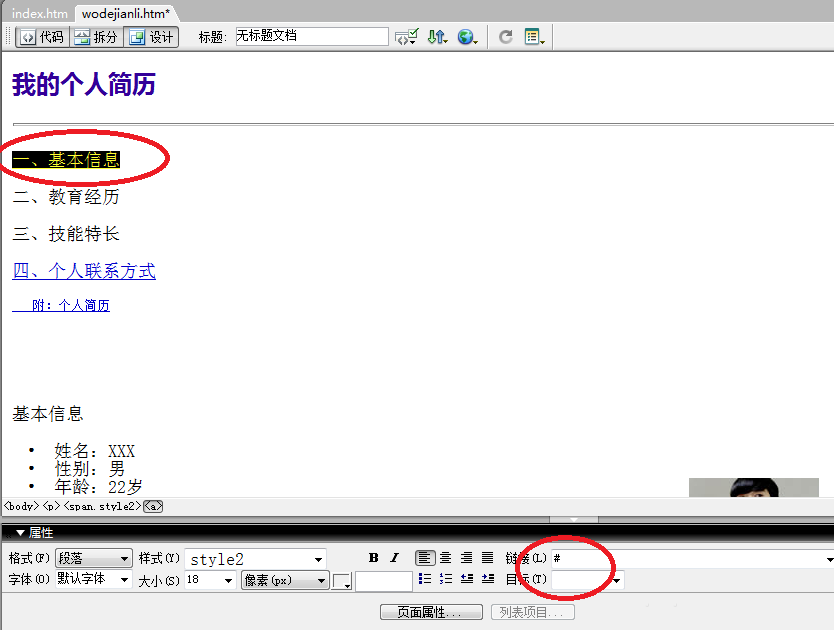834x630 pixels.
Task: Refresh design view icon
Action: (505, 37)
